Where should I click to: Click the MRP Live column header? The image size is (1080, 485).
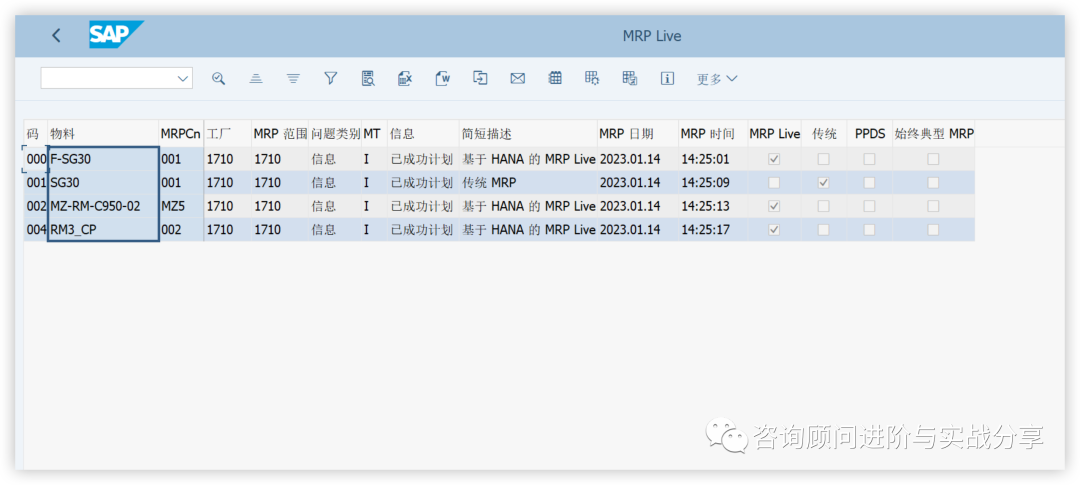pos(774,134)
